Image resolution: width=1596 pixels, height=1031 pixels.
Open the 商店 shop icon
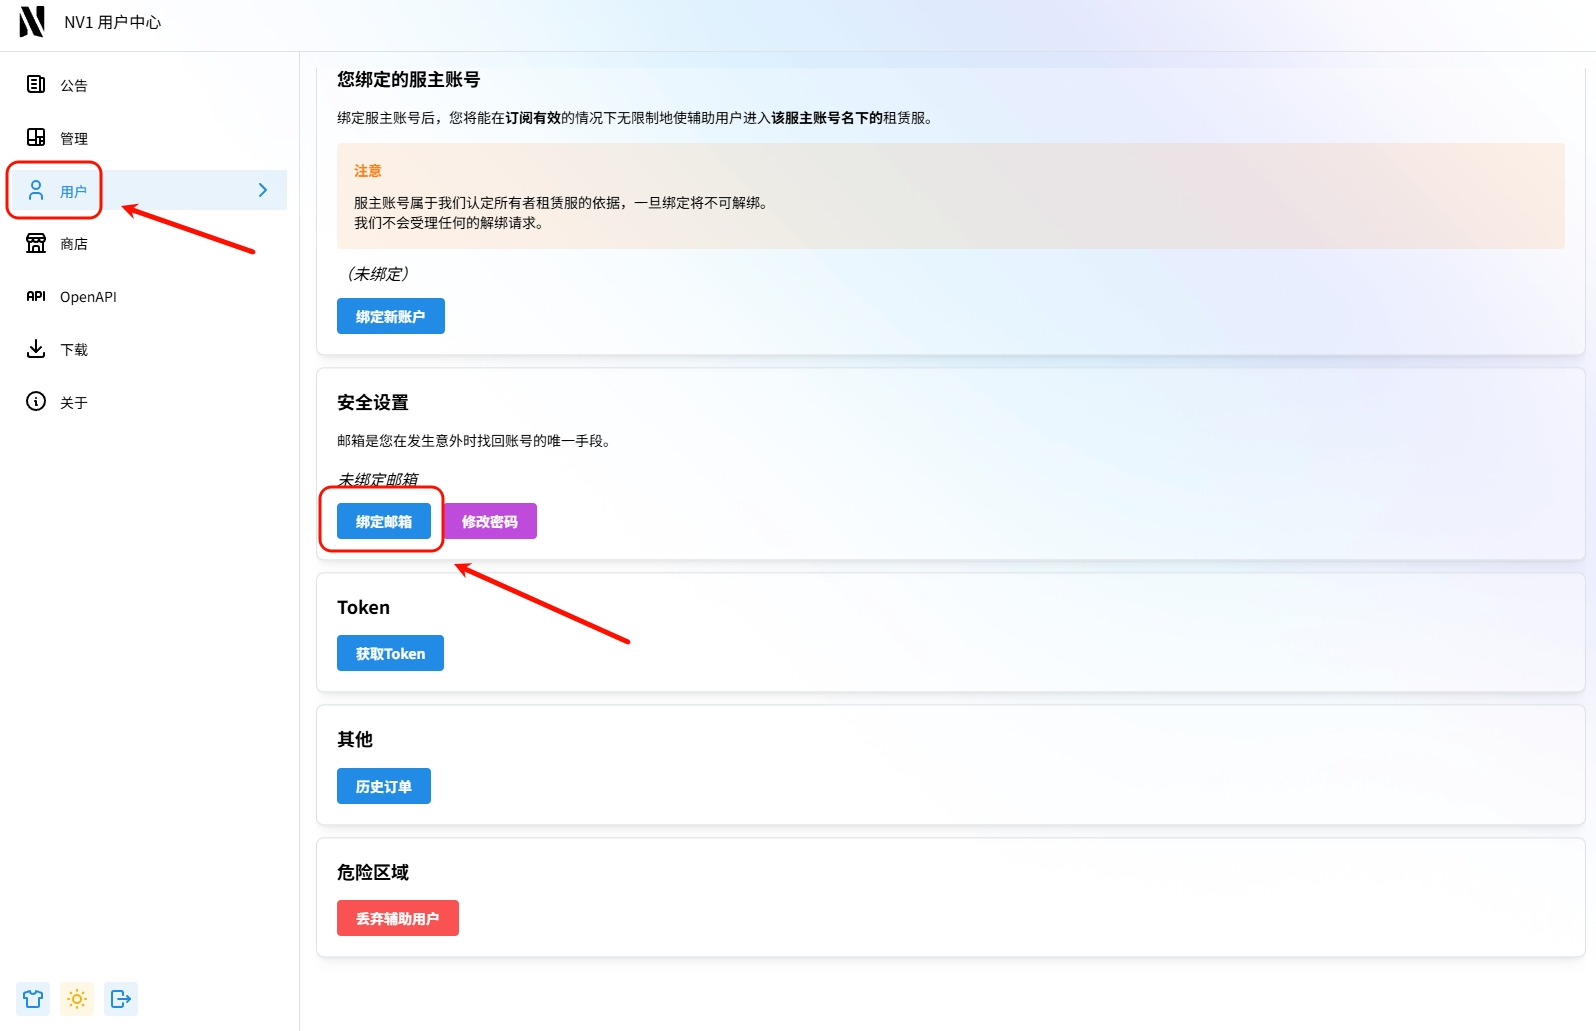[x=36, y=243]
